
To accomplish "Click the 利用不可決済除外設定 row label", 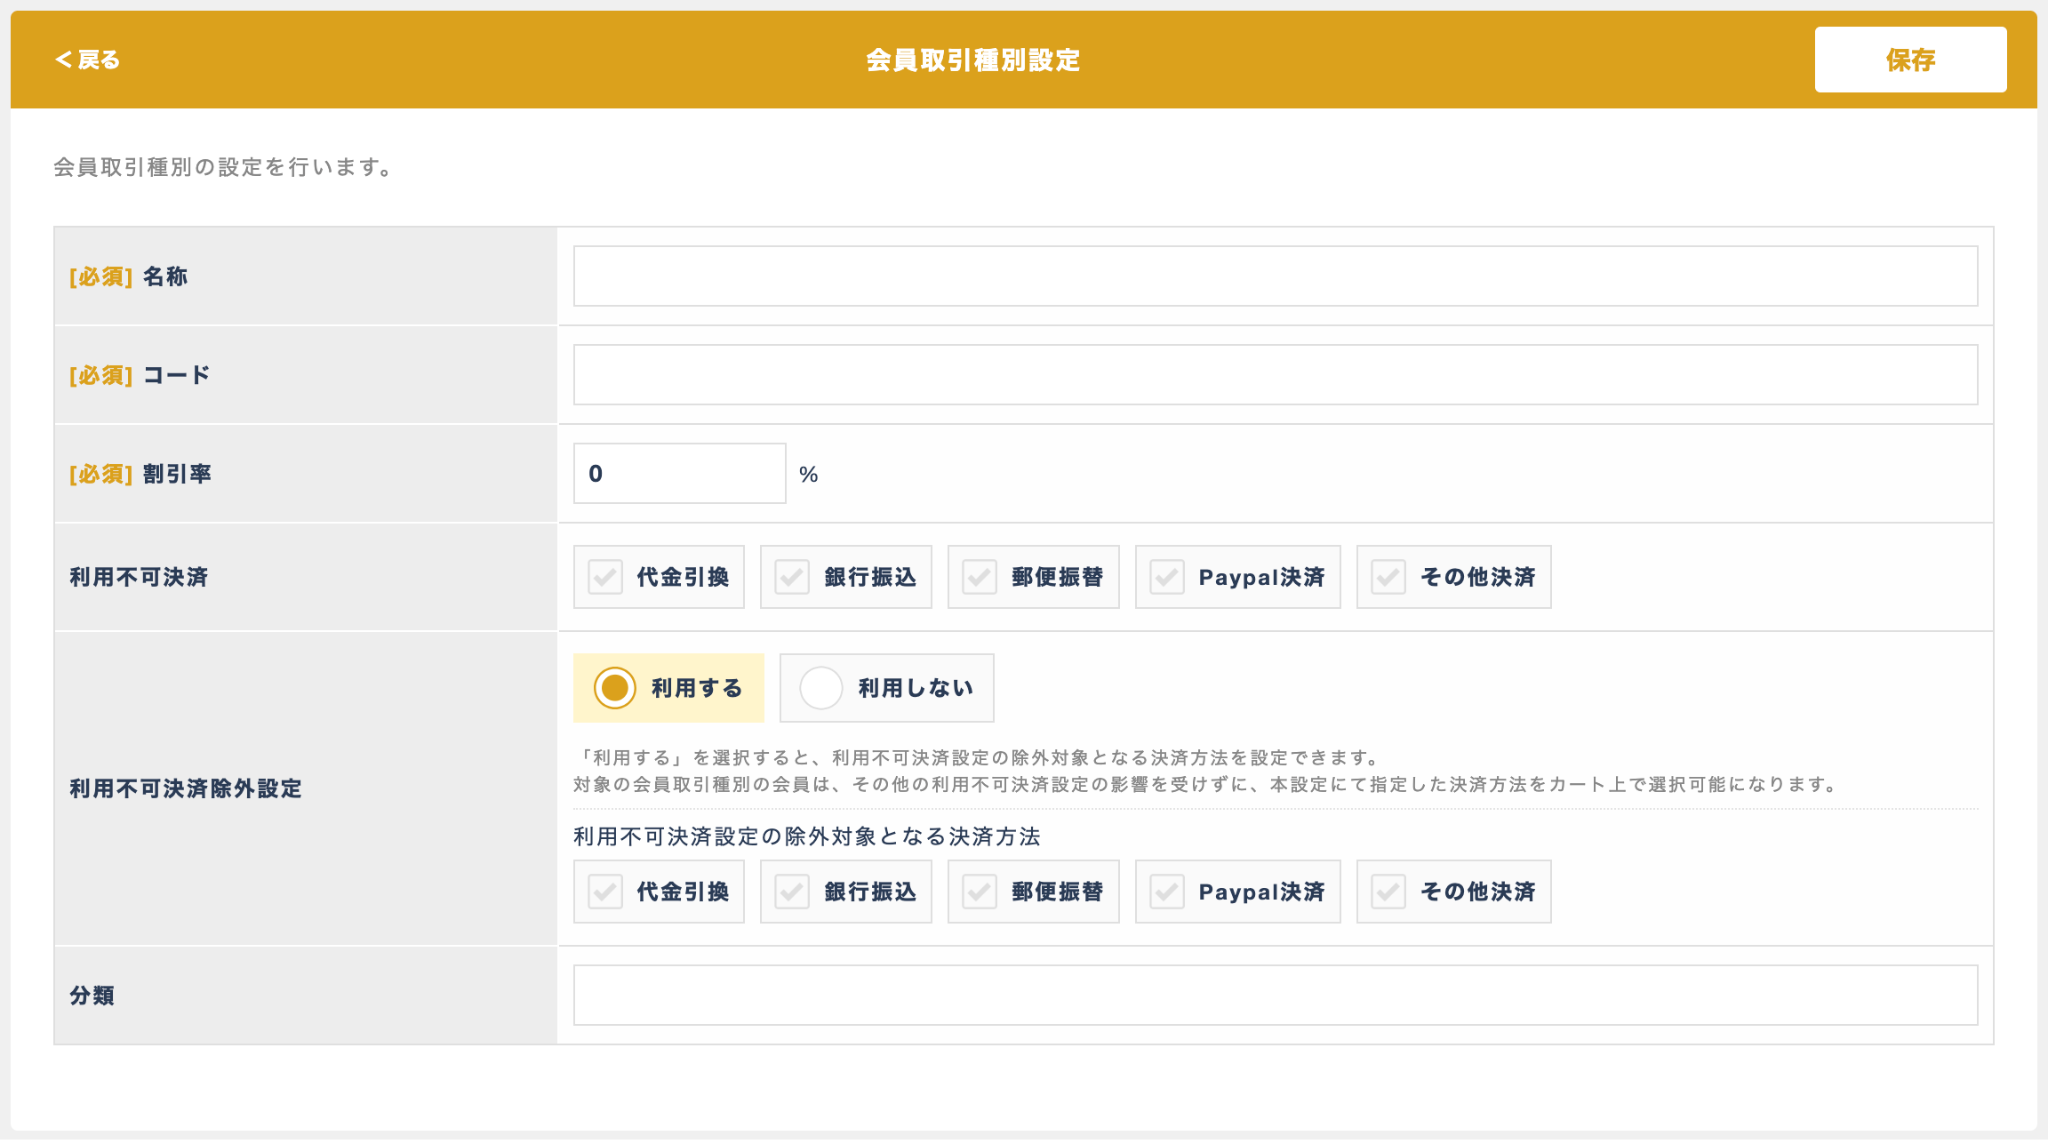I will (185, 789).
